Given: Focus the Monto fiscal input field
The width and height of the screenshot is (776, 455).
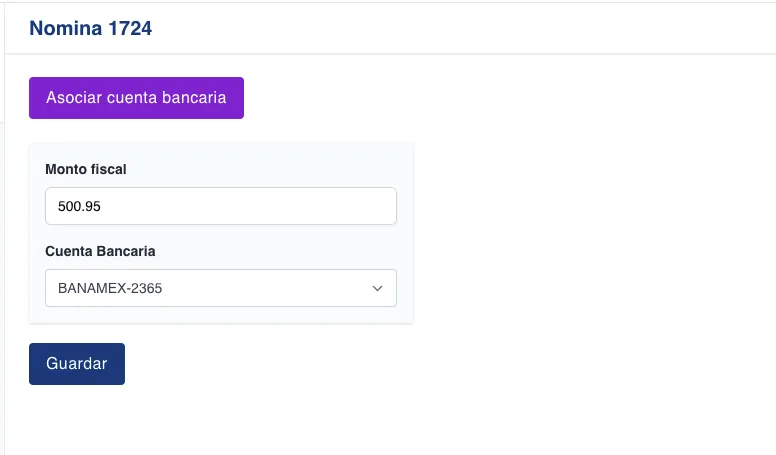Looking at the screenshot, I should [220, 207].
